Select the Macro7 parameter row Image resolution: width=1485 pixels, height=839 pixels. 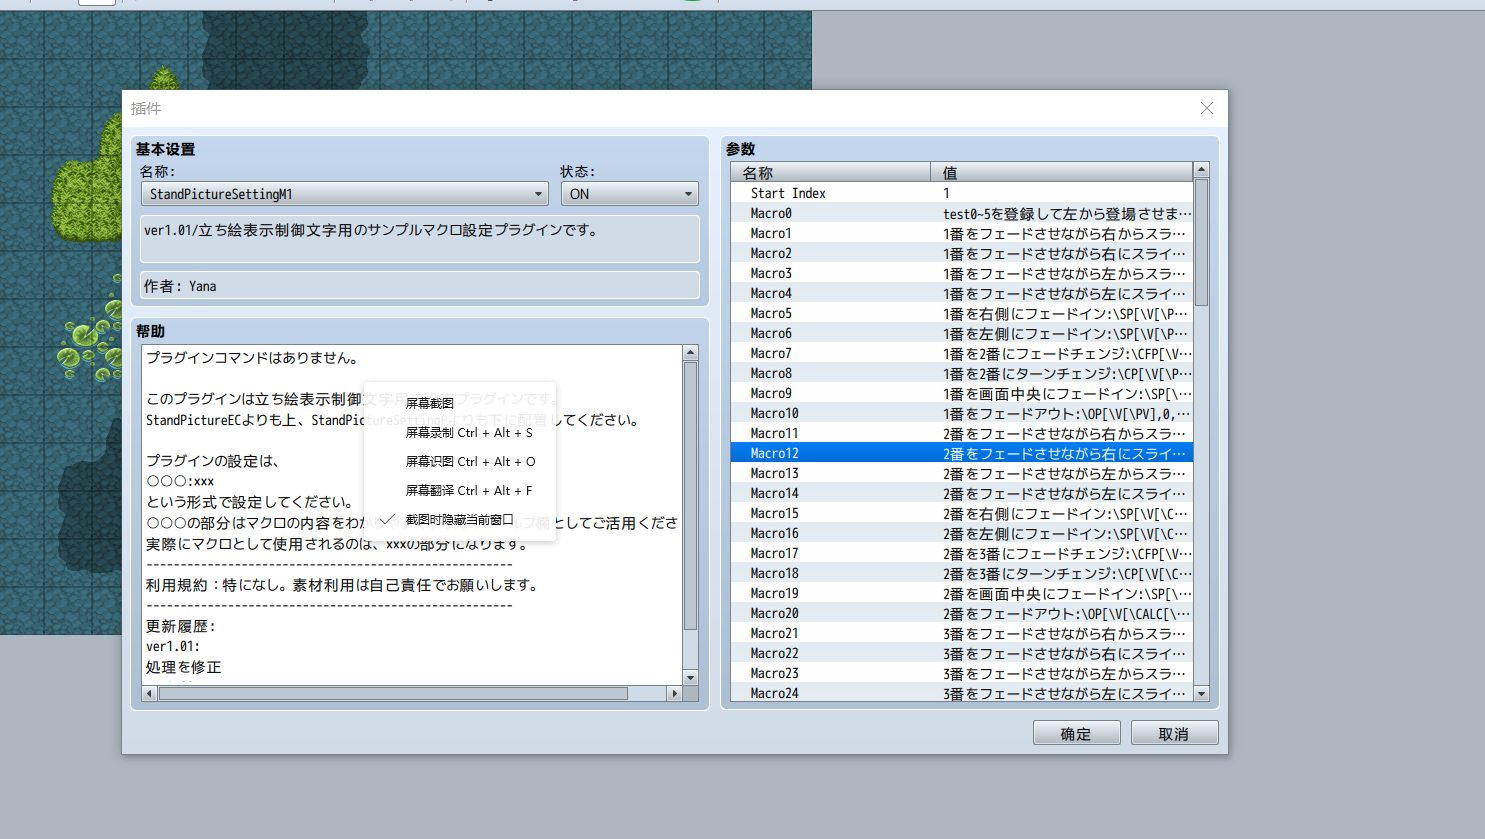962,353
